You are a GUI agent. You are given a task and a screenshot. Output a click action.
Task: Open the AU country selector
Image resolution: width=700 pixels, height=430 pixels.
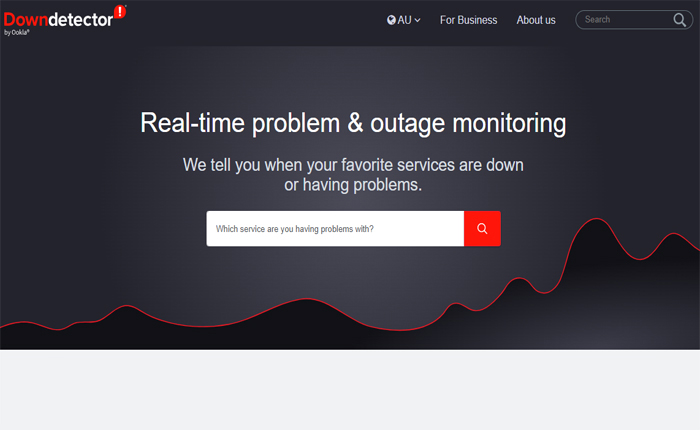point(404,20)
